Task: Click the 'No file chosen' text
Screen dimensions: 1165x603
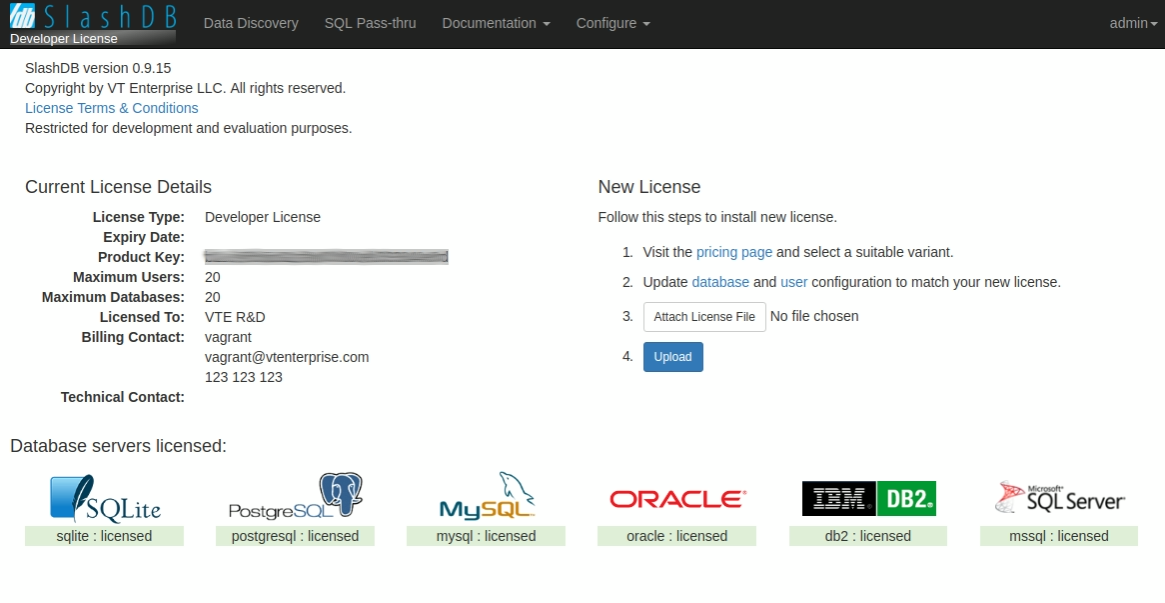Action: pos(814,316)
